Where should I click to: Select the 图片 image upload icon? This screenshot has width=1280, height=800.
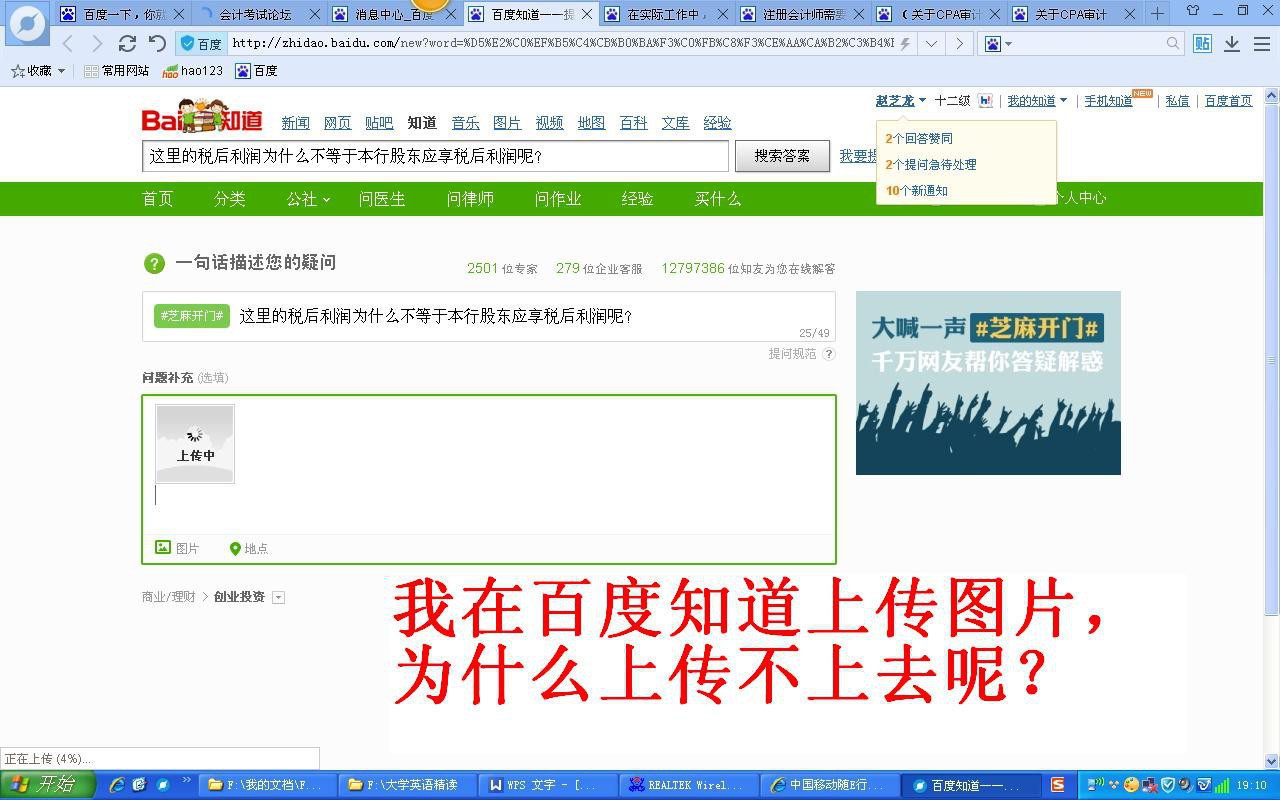(x=162, y=547)
